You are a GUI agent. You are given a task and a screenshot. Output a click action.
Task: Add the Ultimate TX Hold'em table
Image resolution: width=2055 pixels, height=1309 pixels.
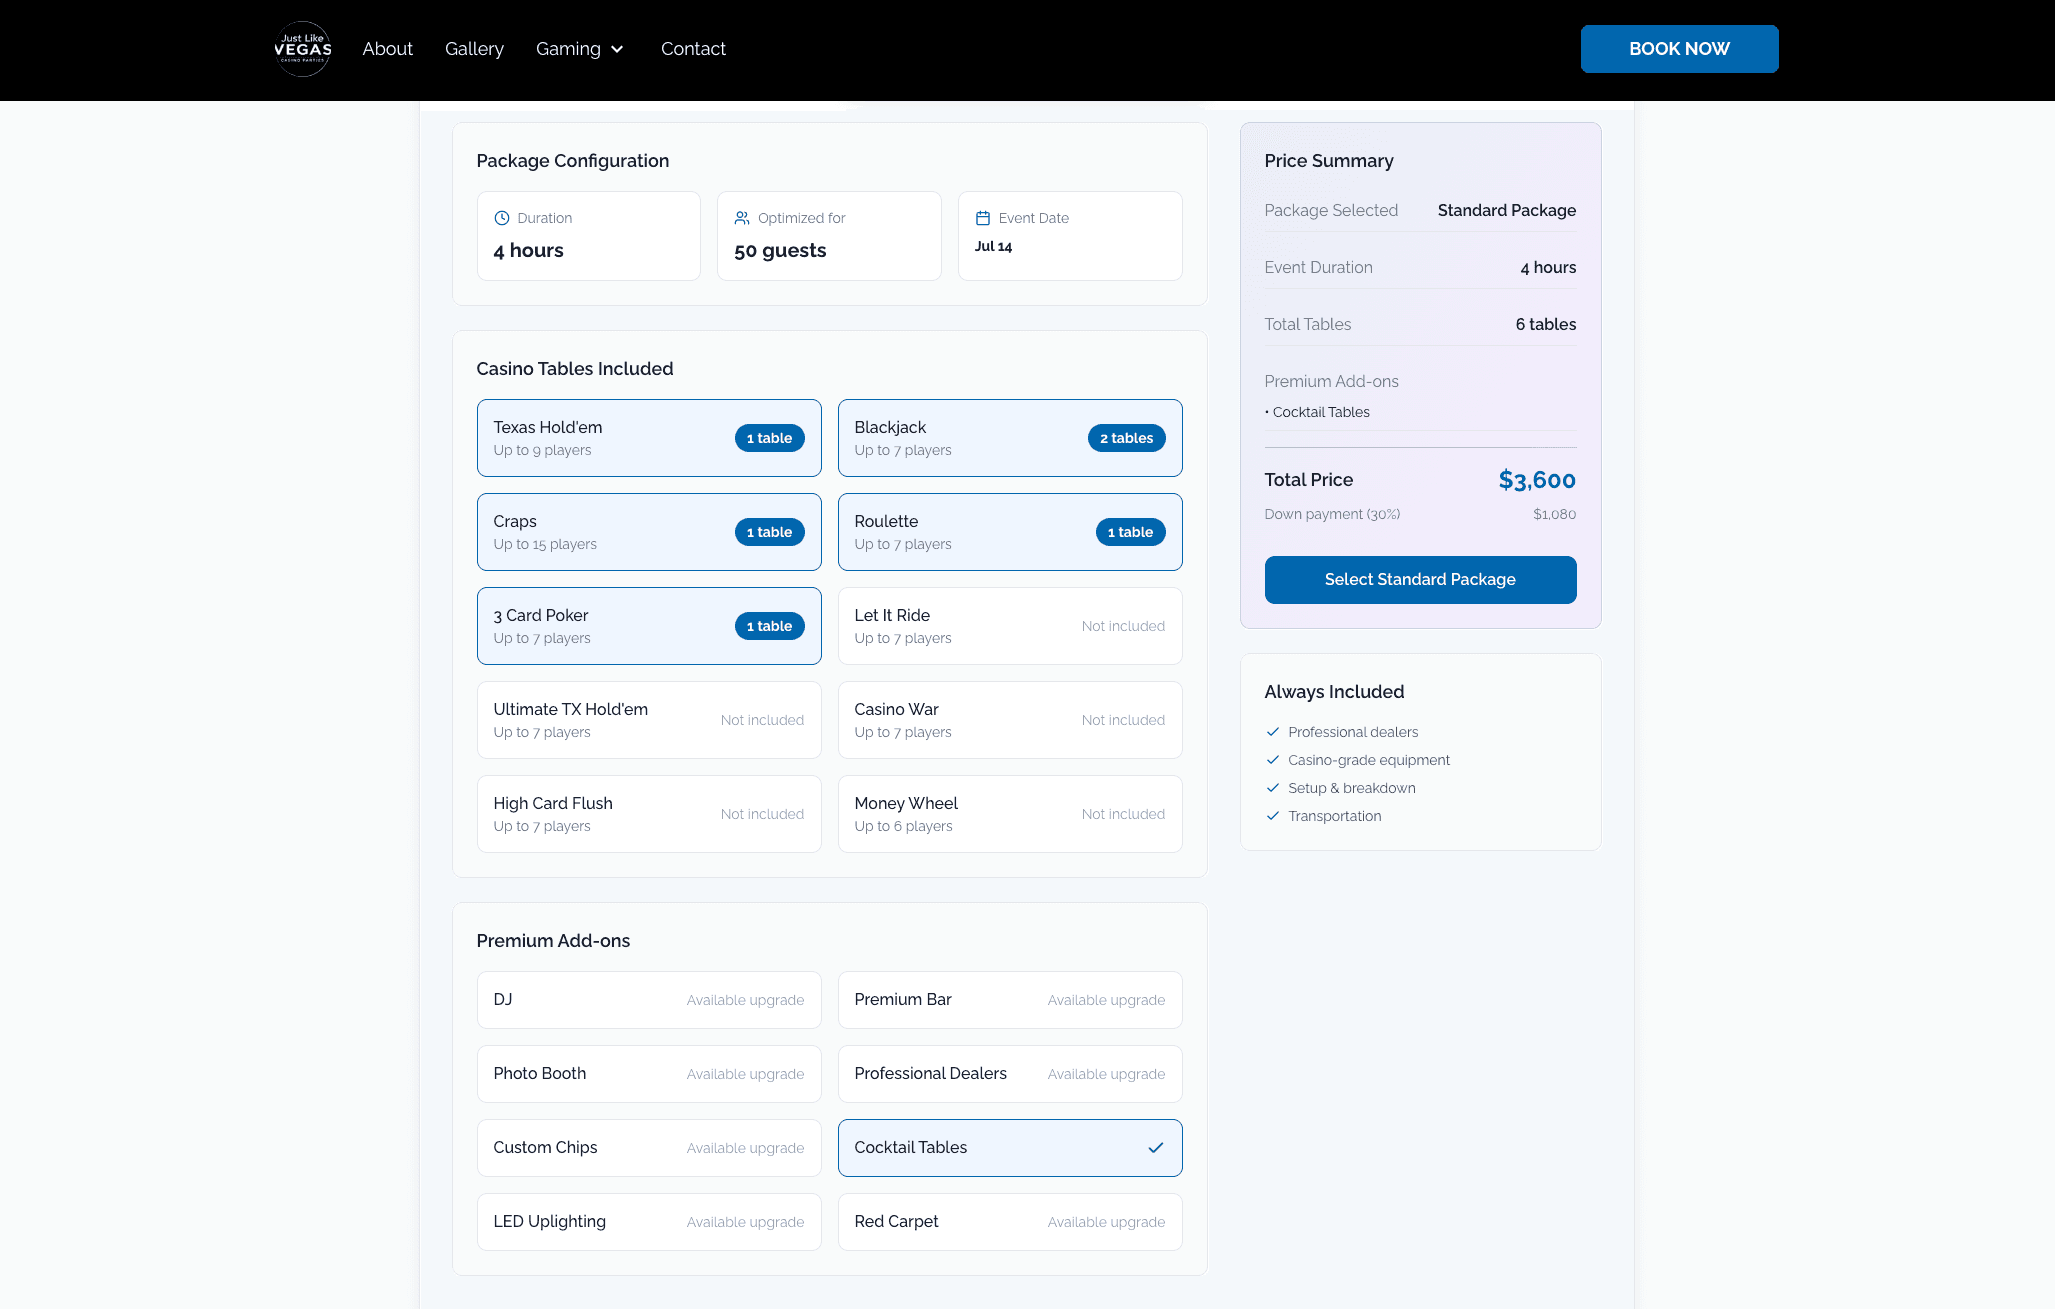tap(649, 720)
